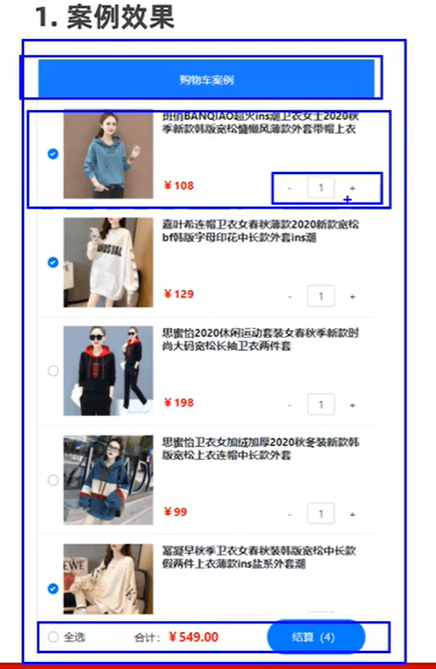Uncheck the white hoodie ¥129 item
The width and height of the screenshot is (436, 669).
(53, 262)
